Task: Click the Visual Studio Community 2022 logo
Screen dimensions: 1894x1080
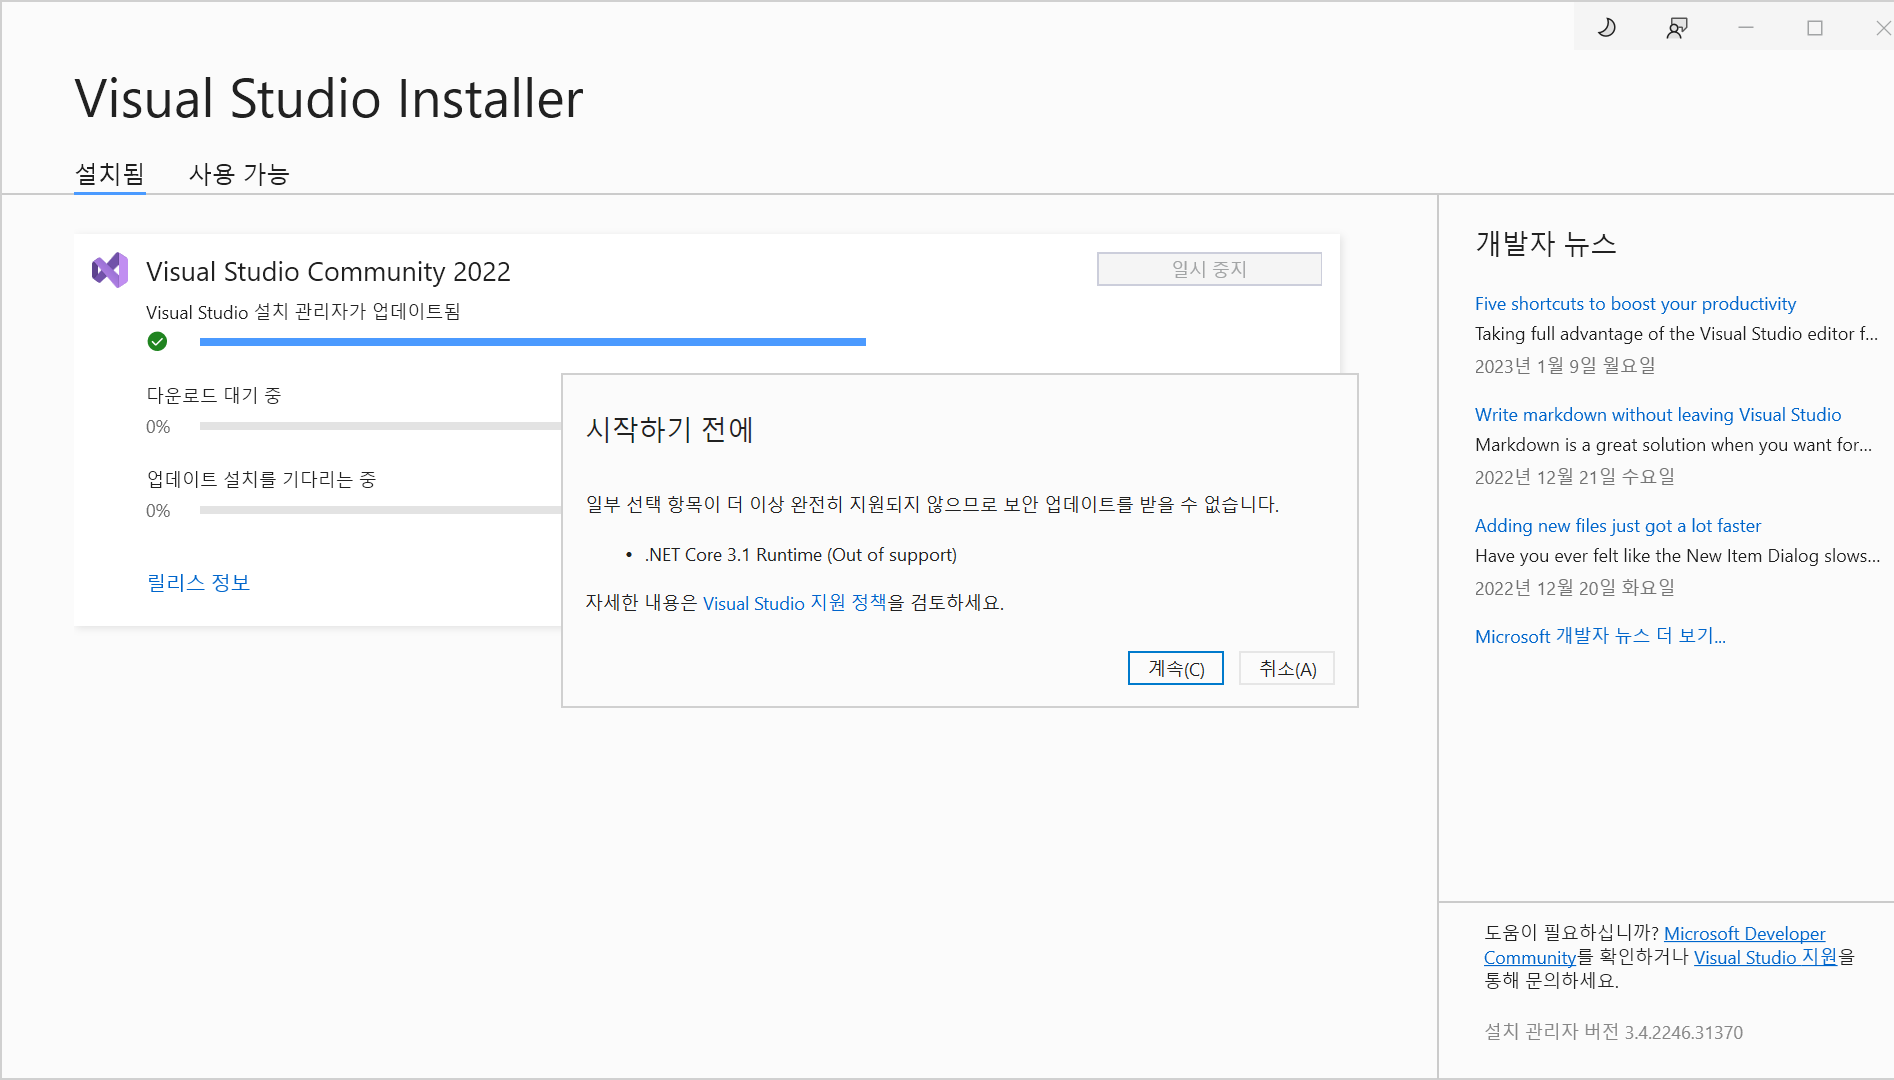Action: 110,270
